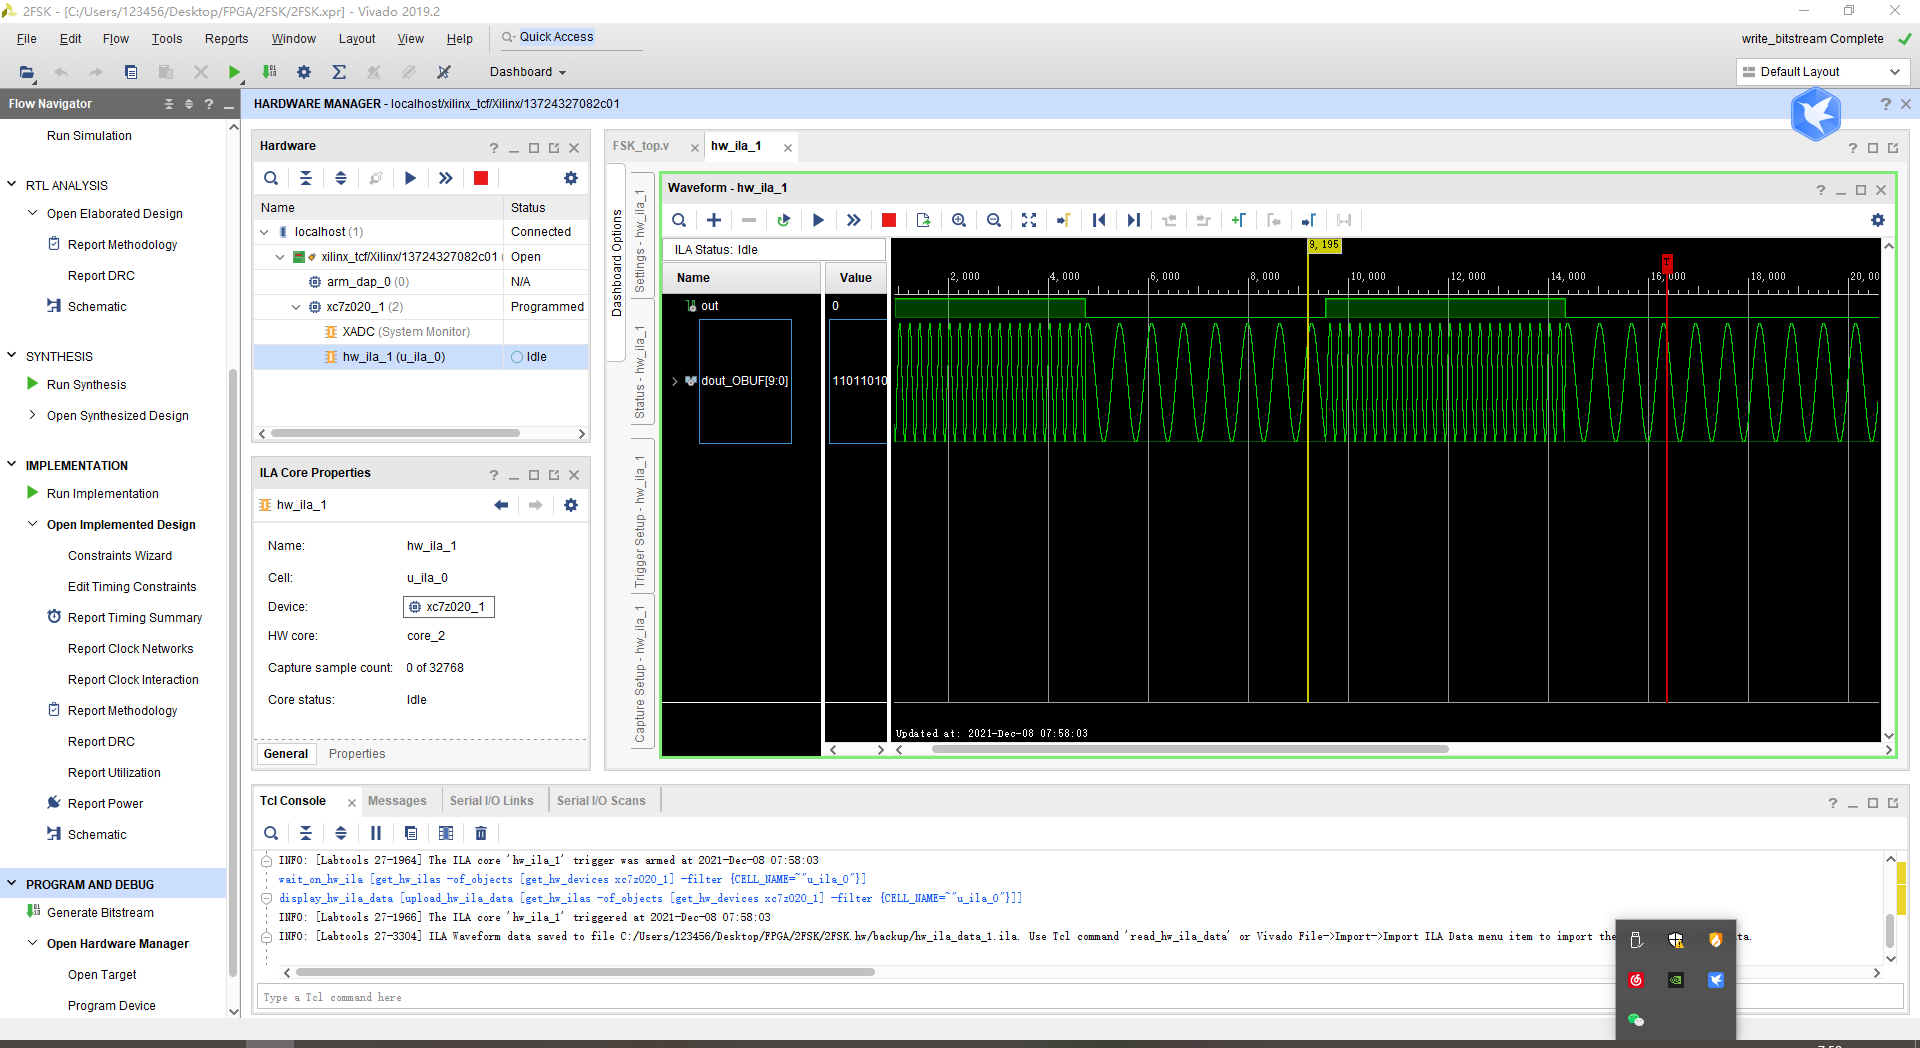The width and height of the screenshot is (1920, 1048).
Task: Click Generate Bitstream in Flow Navigator
Action: [x=100, y=912]
